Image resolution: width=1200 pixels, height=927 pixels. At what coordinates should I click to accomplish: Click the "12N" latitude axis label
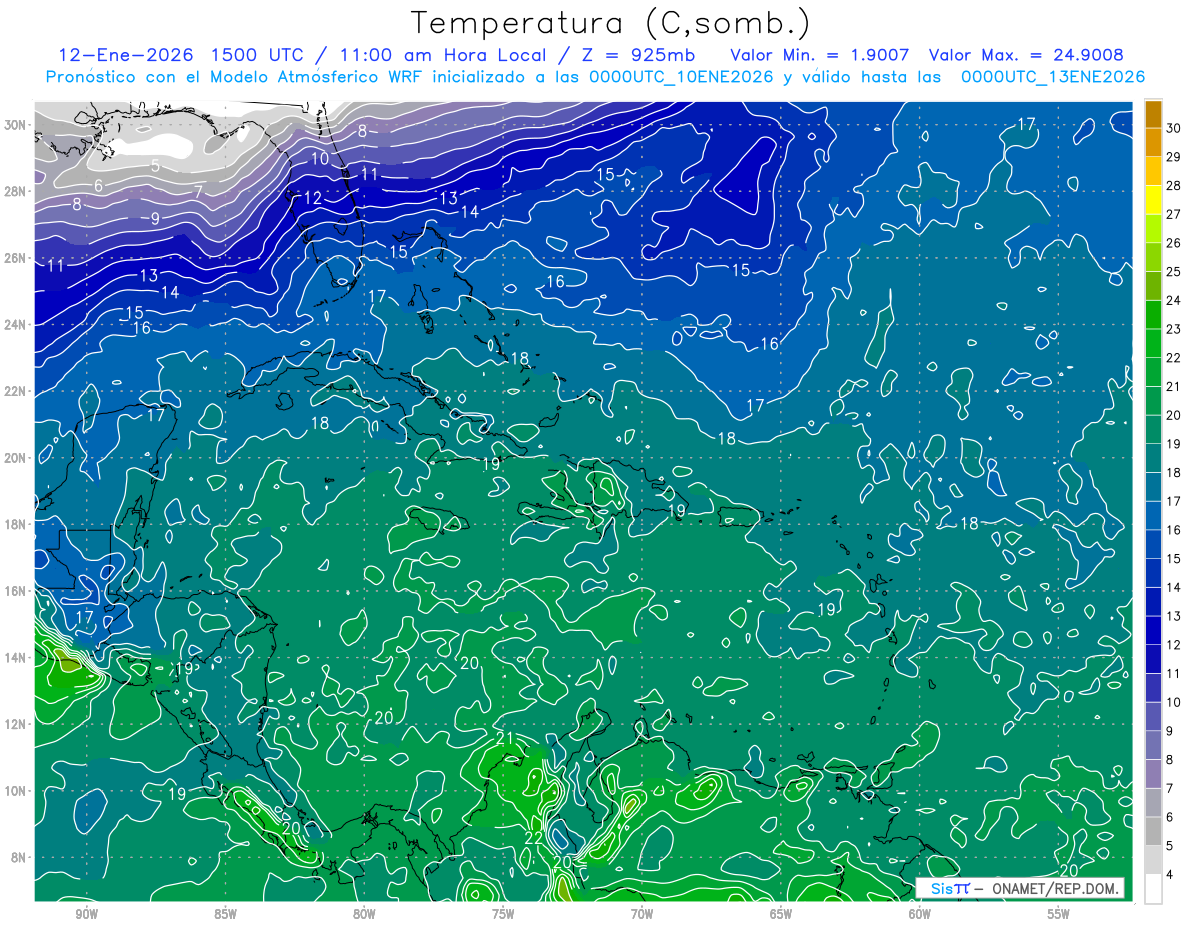point(15,723)
